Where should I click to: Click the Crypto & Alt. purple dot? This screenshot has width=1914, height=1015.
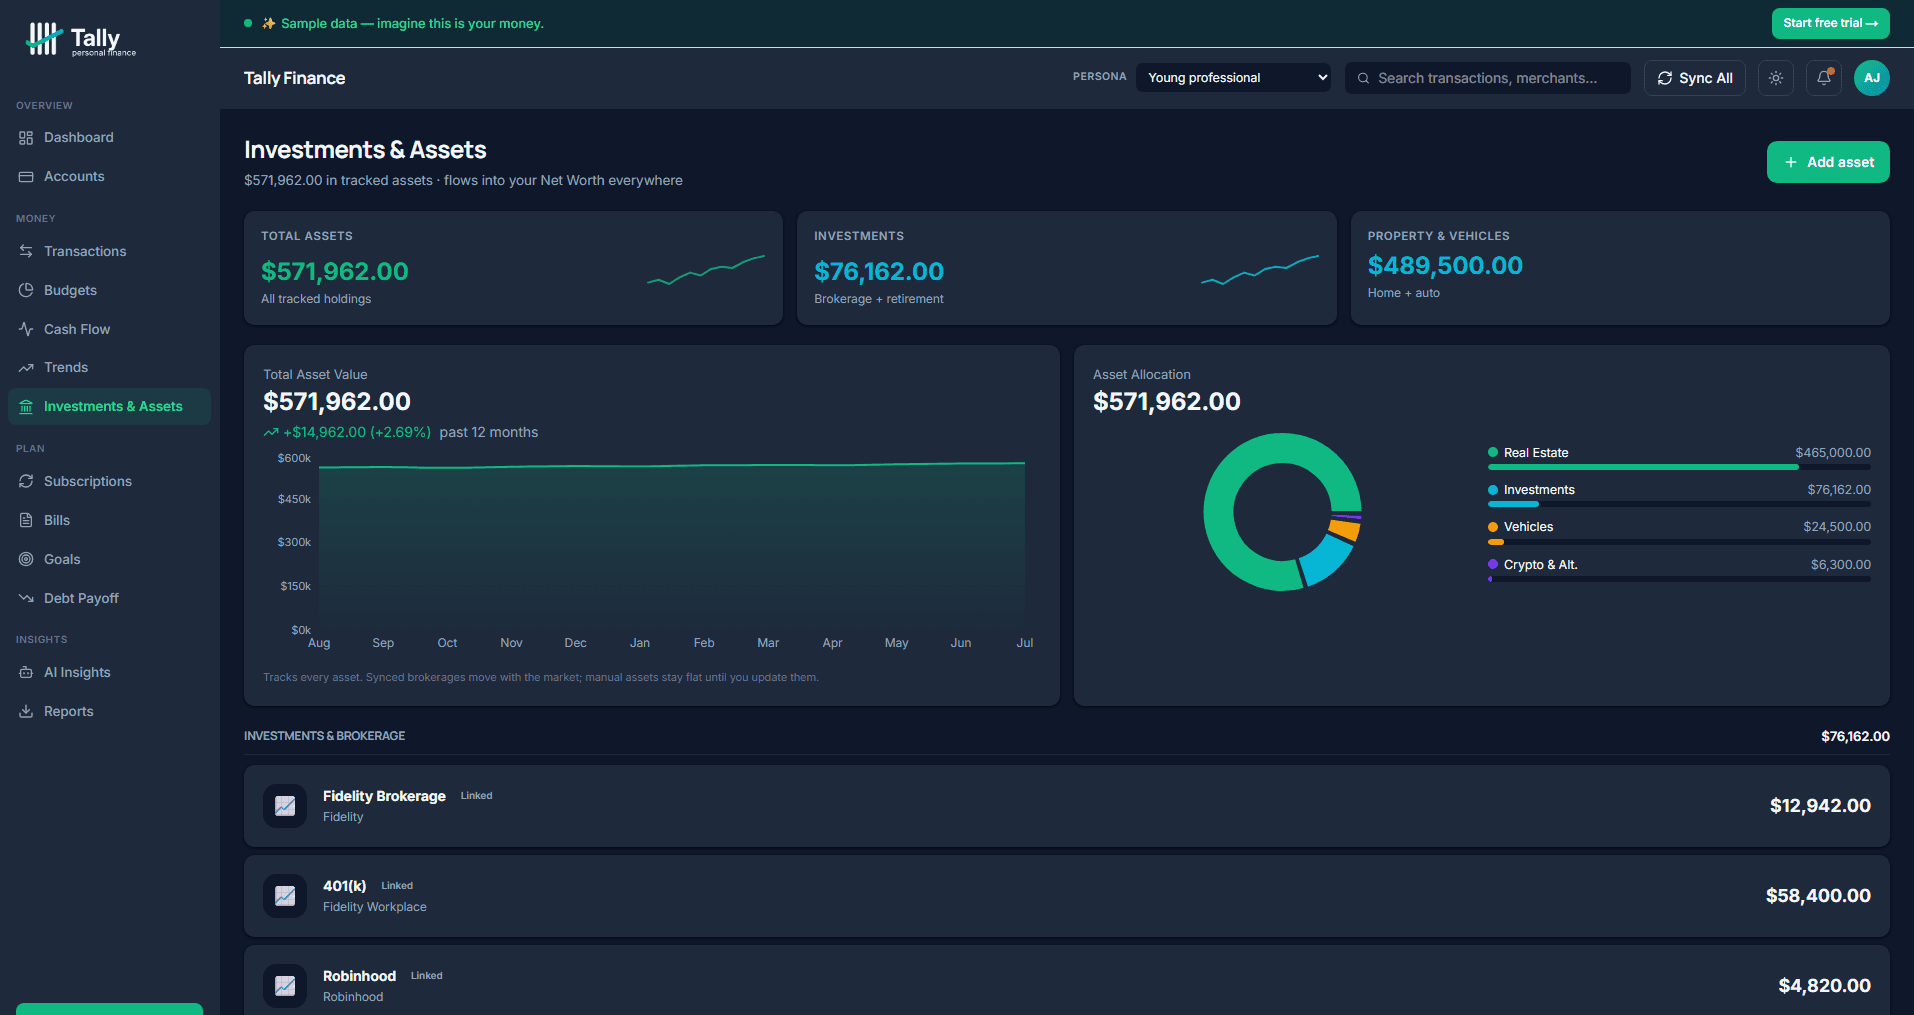[1493, 564]
